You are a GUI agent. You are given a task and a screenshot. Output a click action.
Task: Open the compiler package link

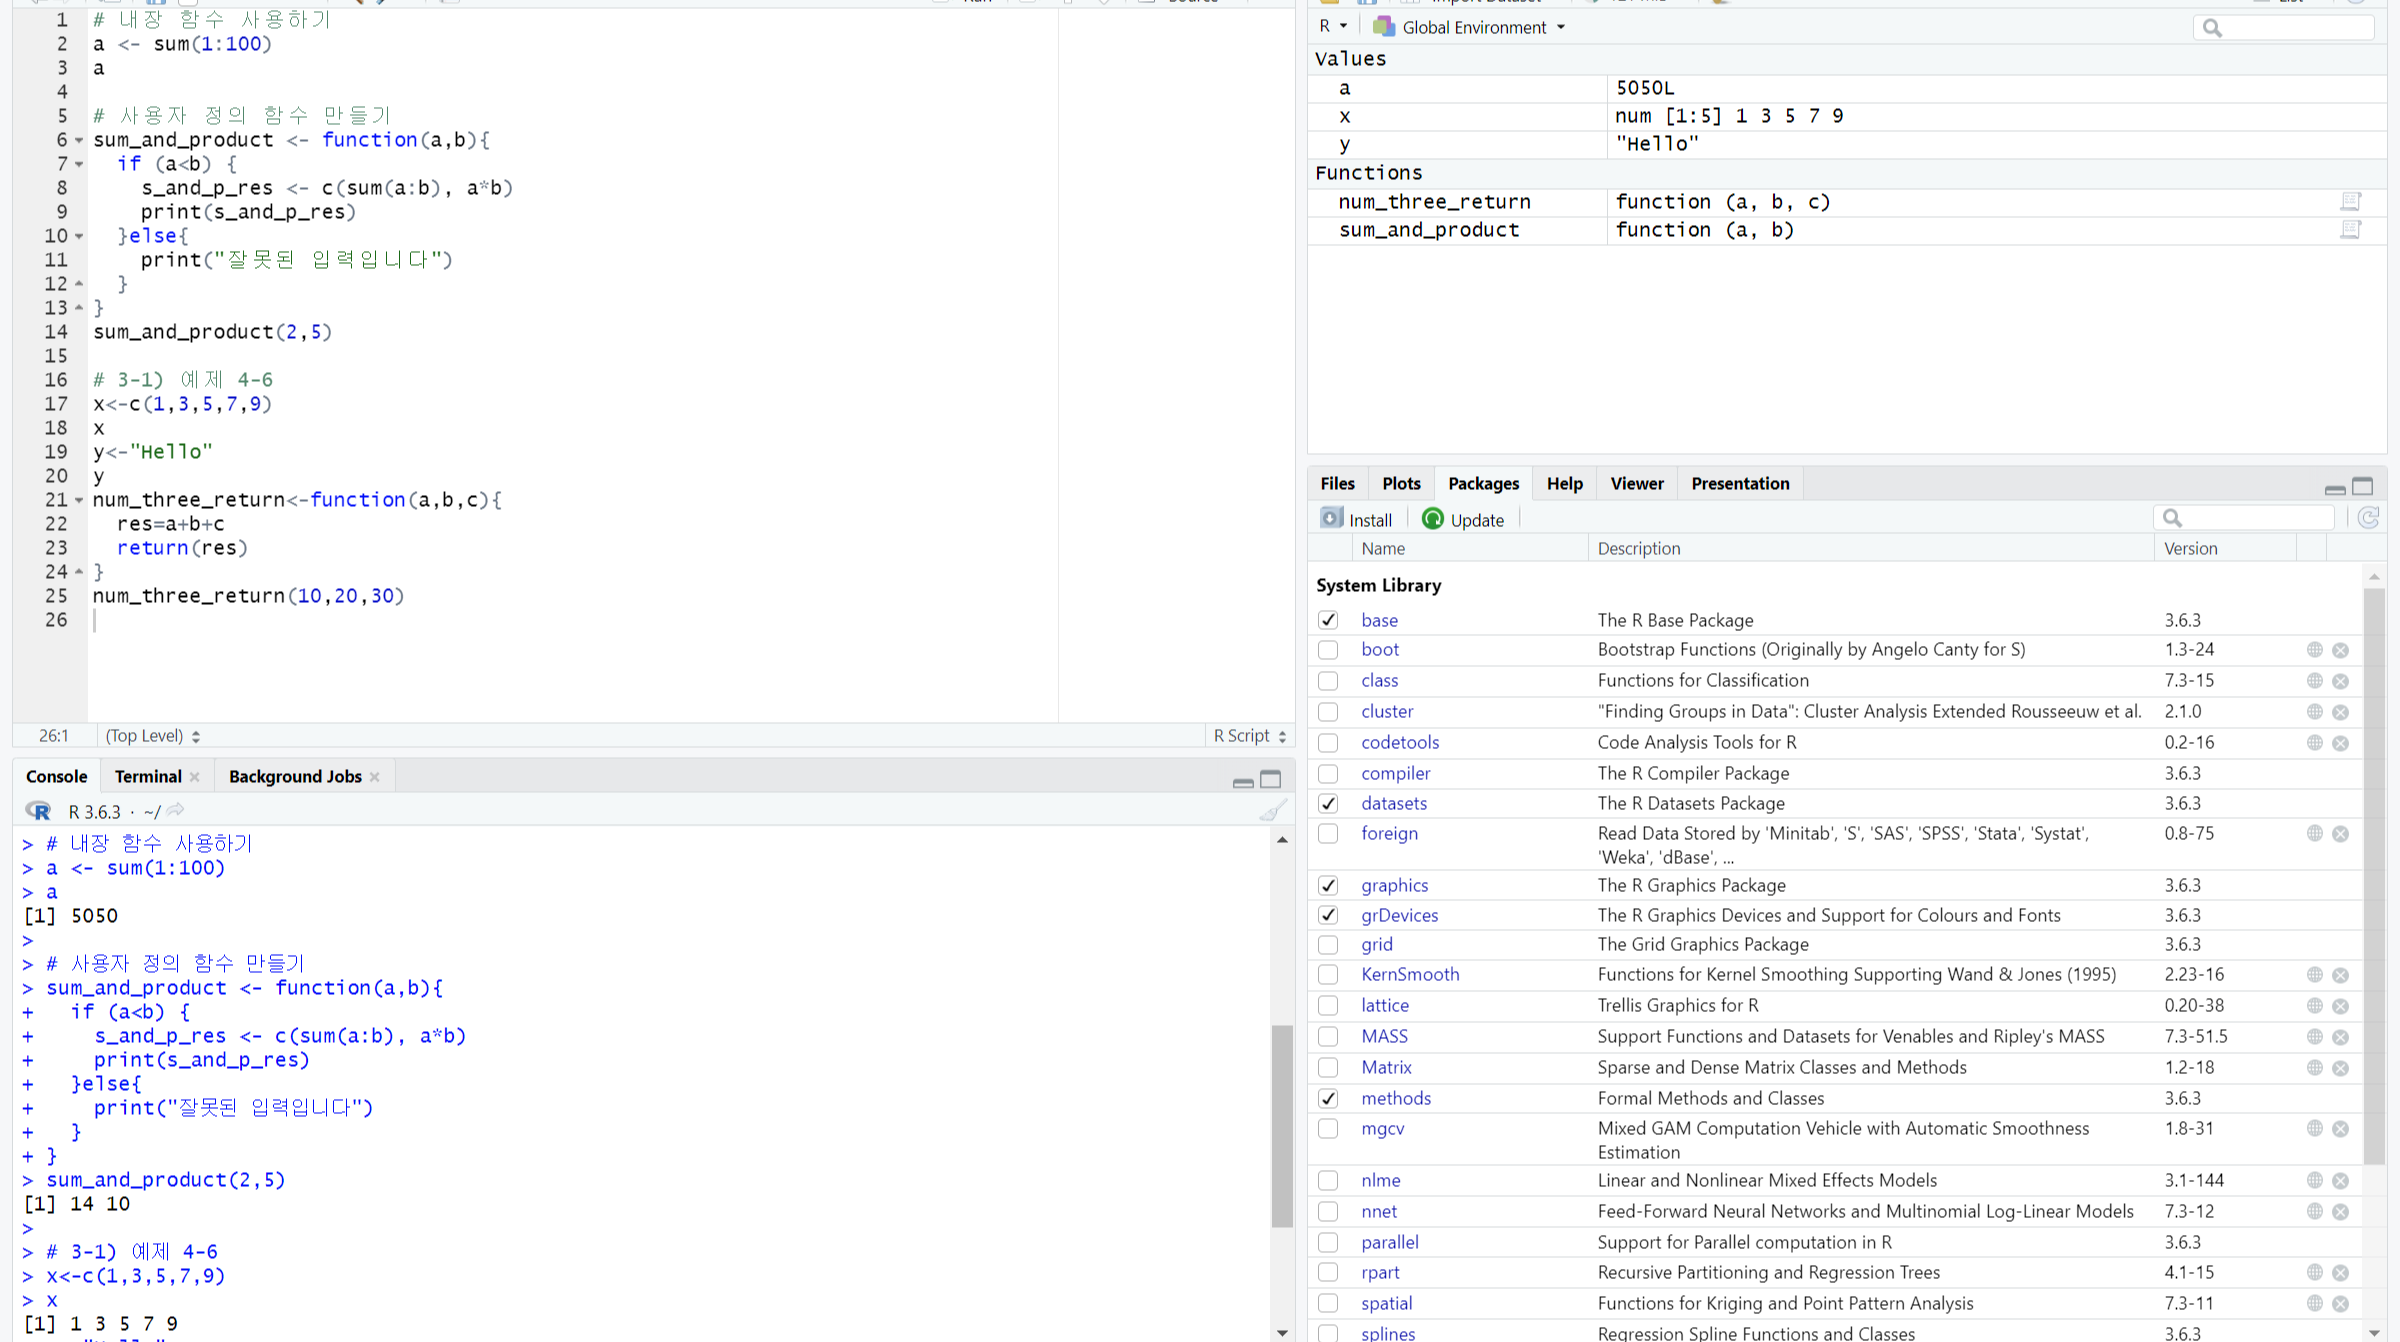point(1395,774)
